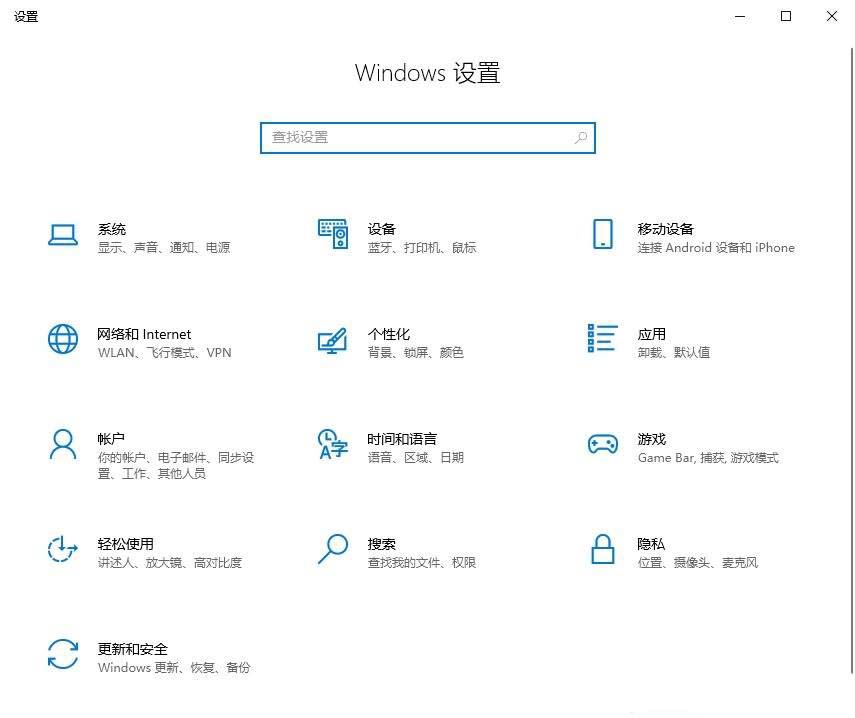The width and height of the screenshot is (855, 718).
Task: Select the Mobile devices (移动设备) phone icon
Action: click(602, 234)
